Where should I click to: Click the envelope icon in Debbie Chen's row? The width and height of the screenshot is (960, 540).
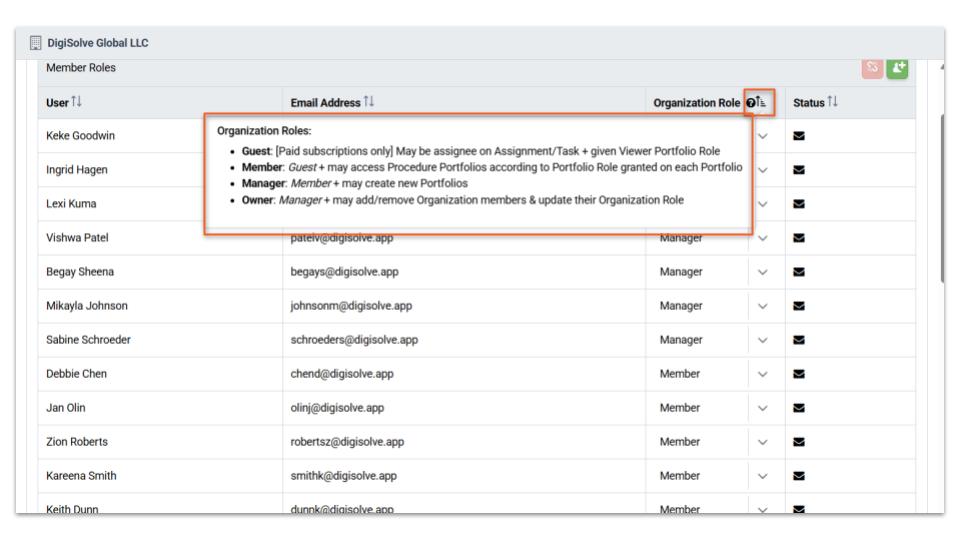(x=800, y=374)
